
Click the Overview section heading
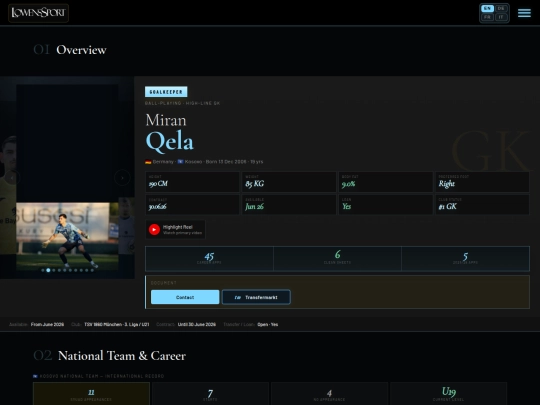pos(81,50)
